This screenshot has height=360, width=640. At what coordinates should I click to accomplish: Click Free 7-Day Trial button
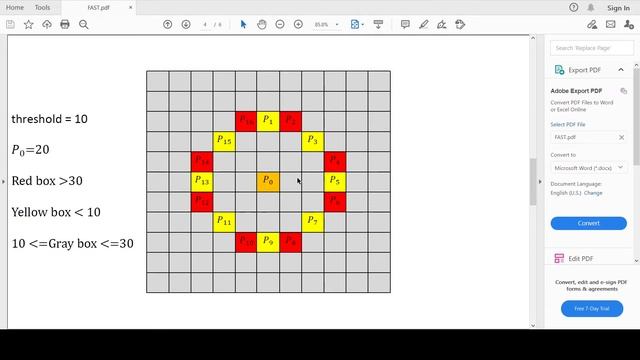pyautogui.click(x=592, y=309)
